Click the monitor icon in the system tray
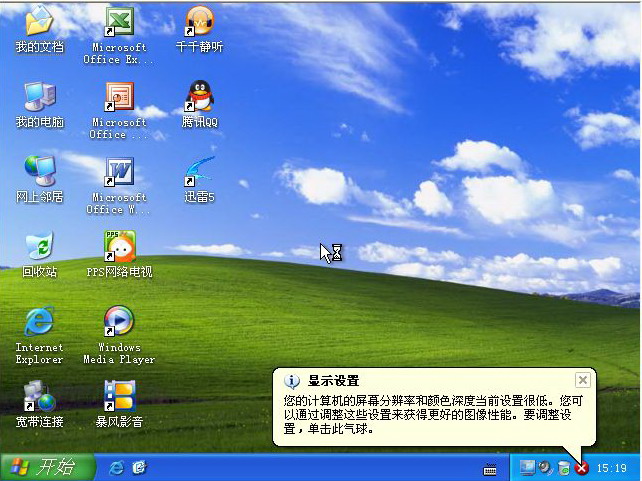Image resolution: width=642 pixels, height=481 pixels. pos(527,467)
